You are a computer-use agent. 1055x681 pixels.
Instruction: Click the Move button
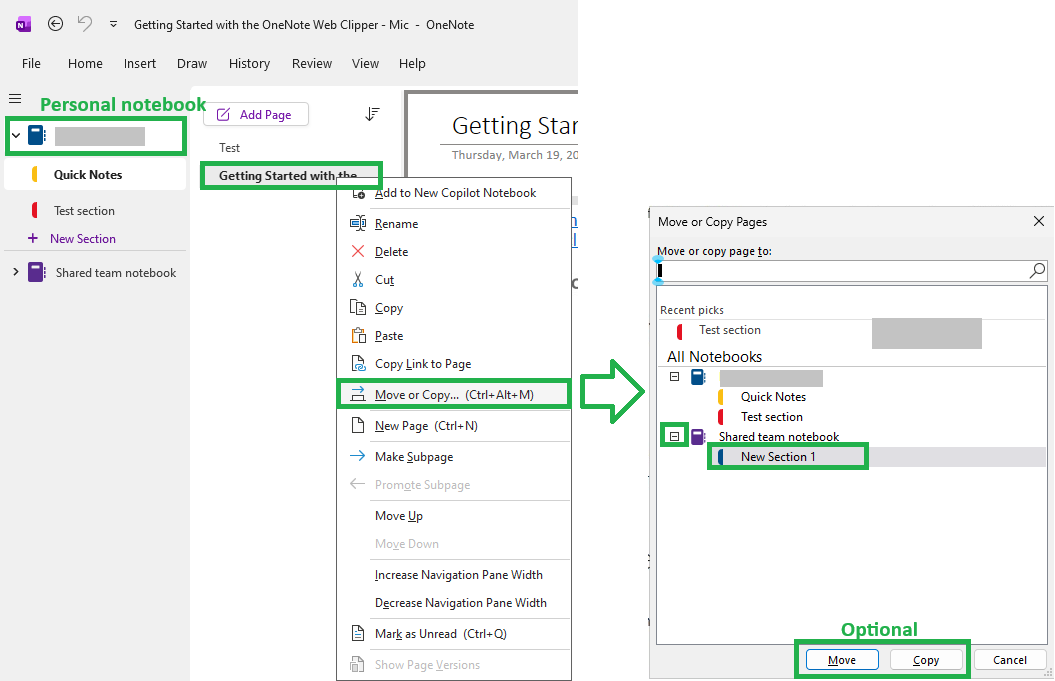842,660
